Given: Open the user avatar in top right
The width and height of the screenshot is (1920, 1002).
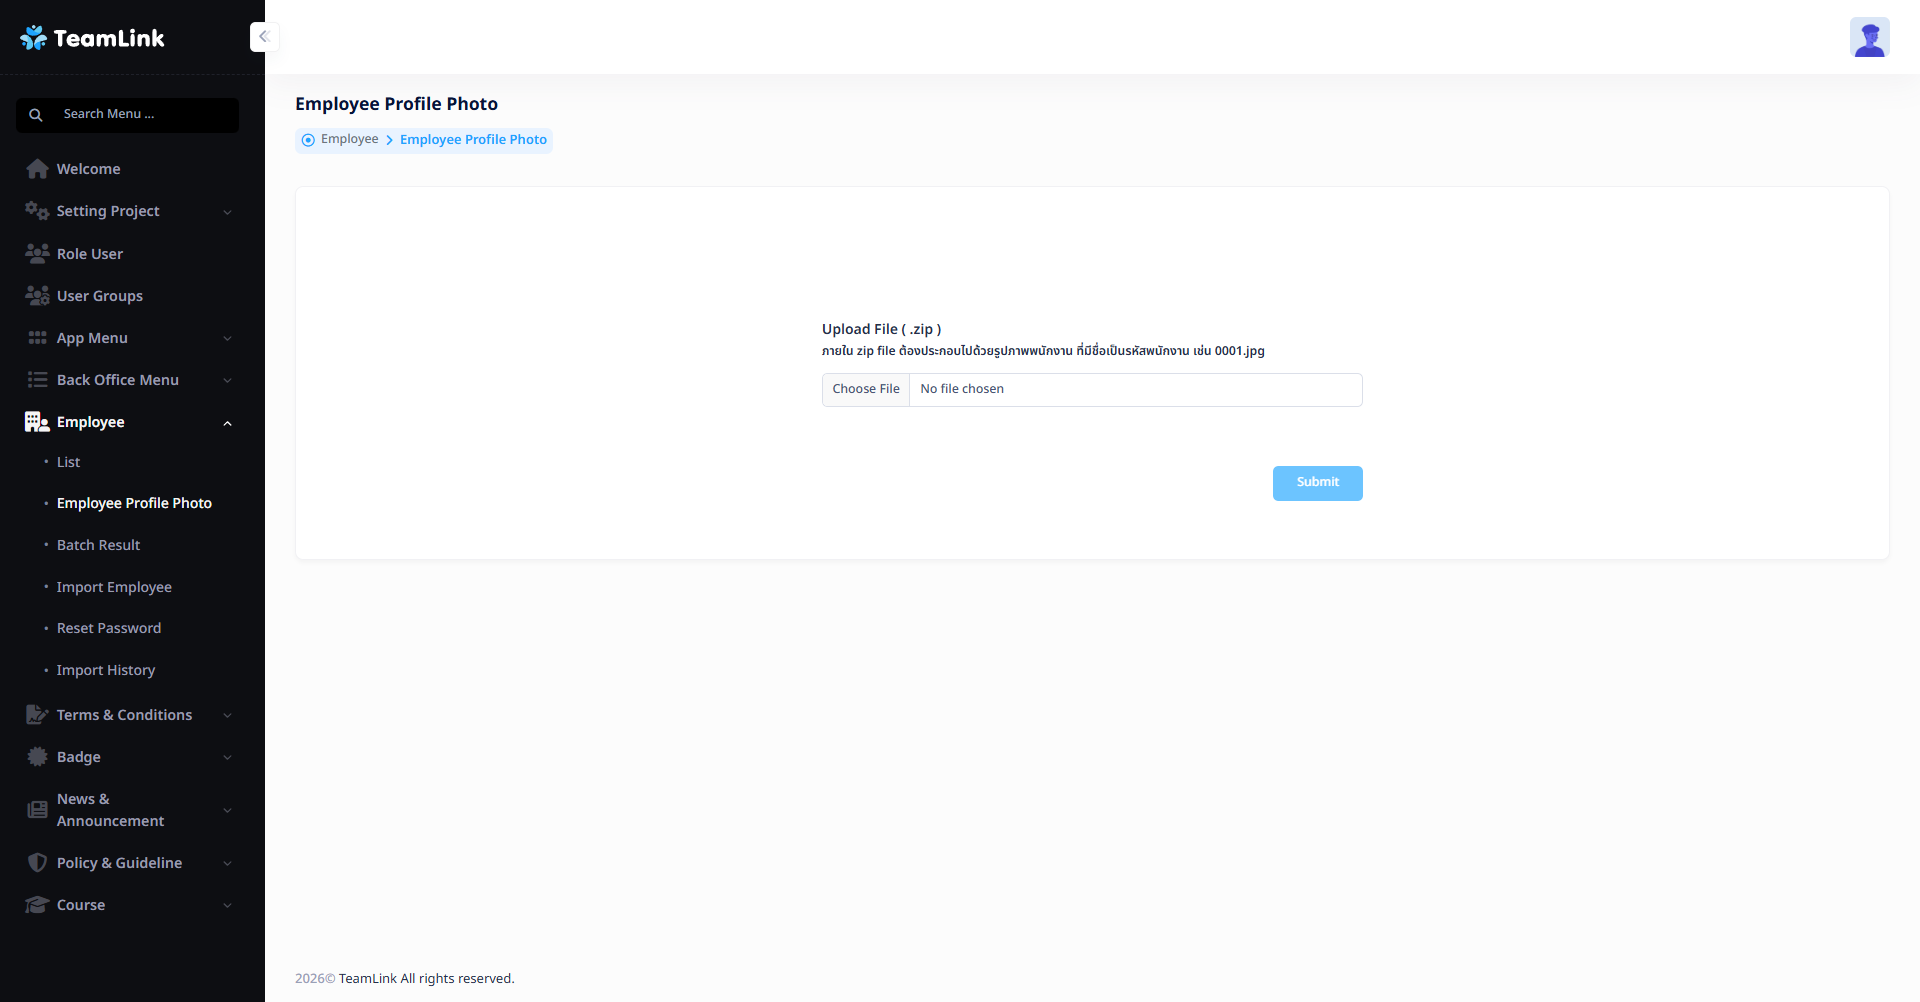Looking at the screenshot, I should pyautogui.click(x=1868, y=38).
